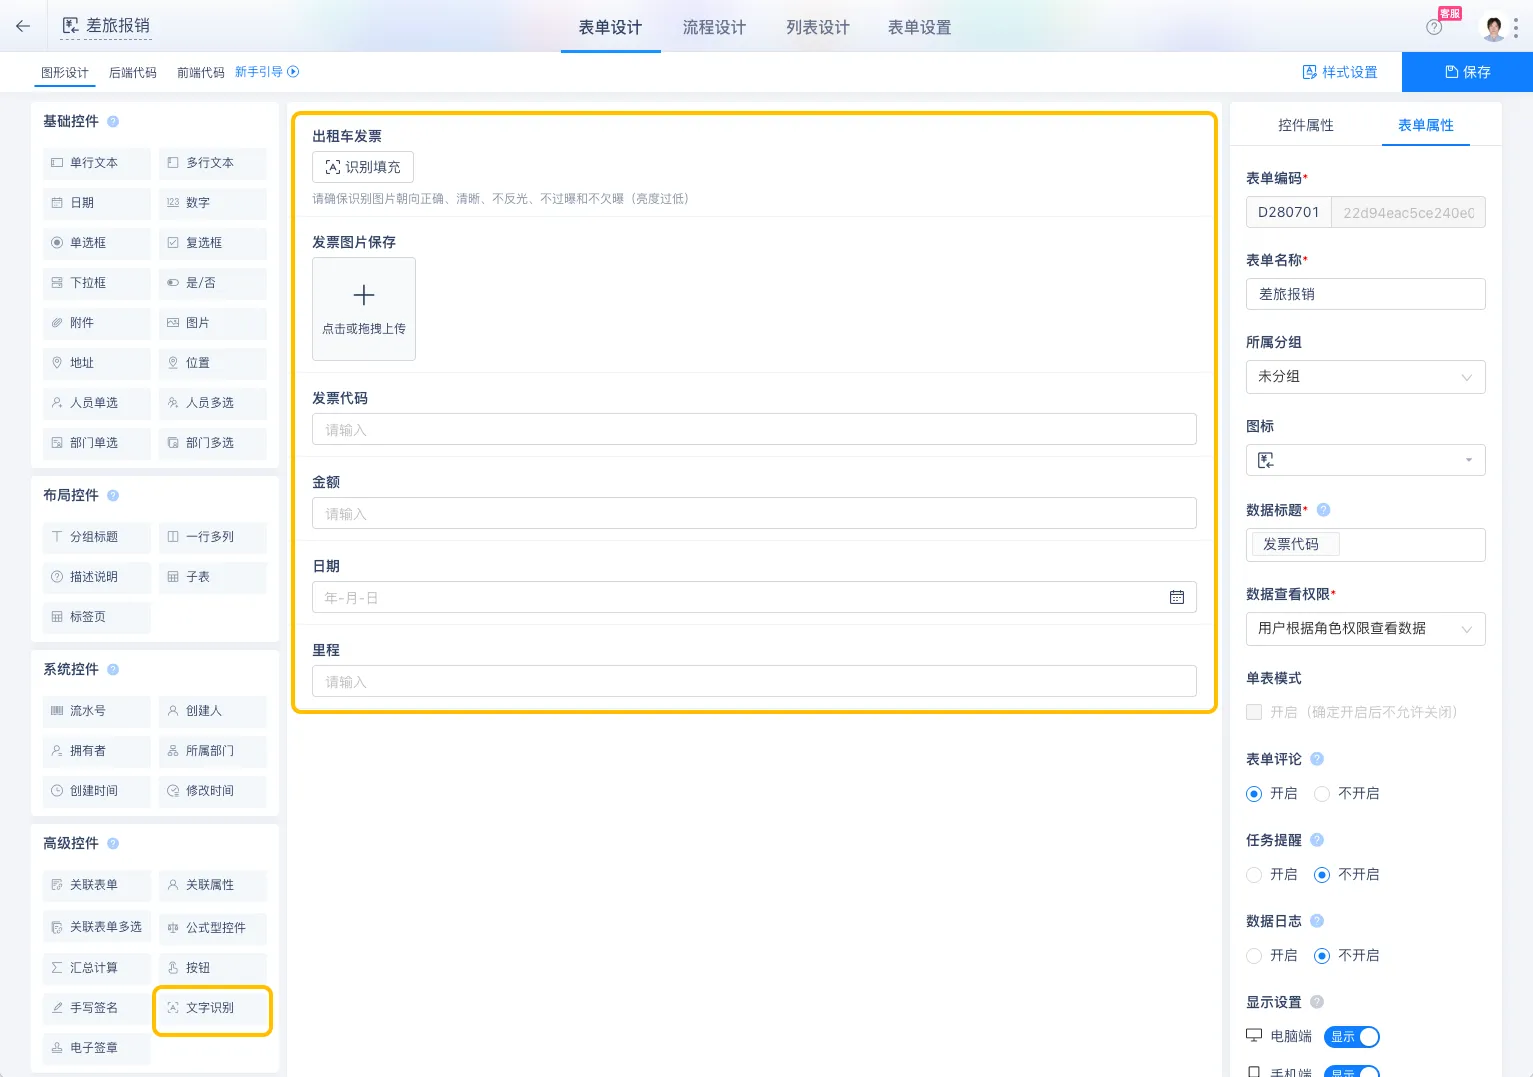The width and height of the screenshot is (1533, 1077).
Task: Select the 分组标题 layout control
Action: click(x=97, y=537)
